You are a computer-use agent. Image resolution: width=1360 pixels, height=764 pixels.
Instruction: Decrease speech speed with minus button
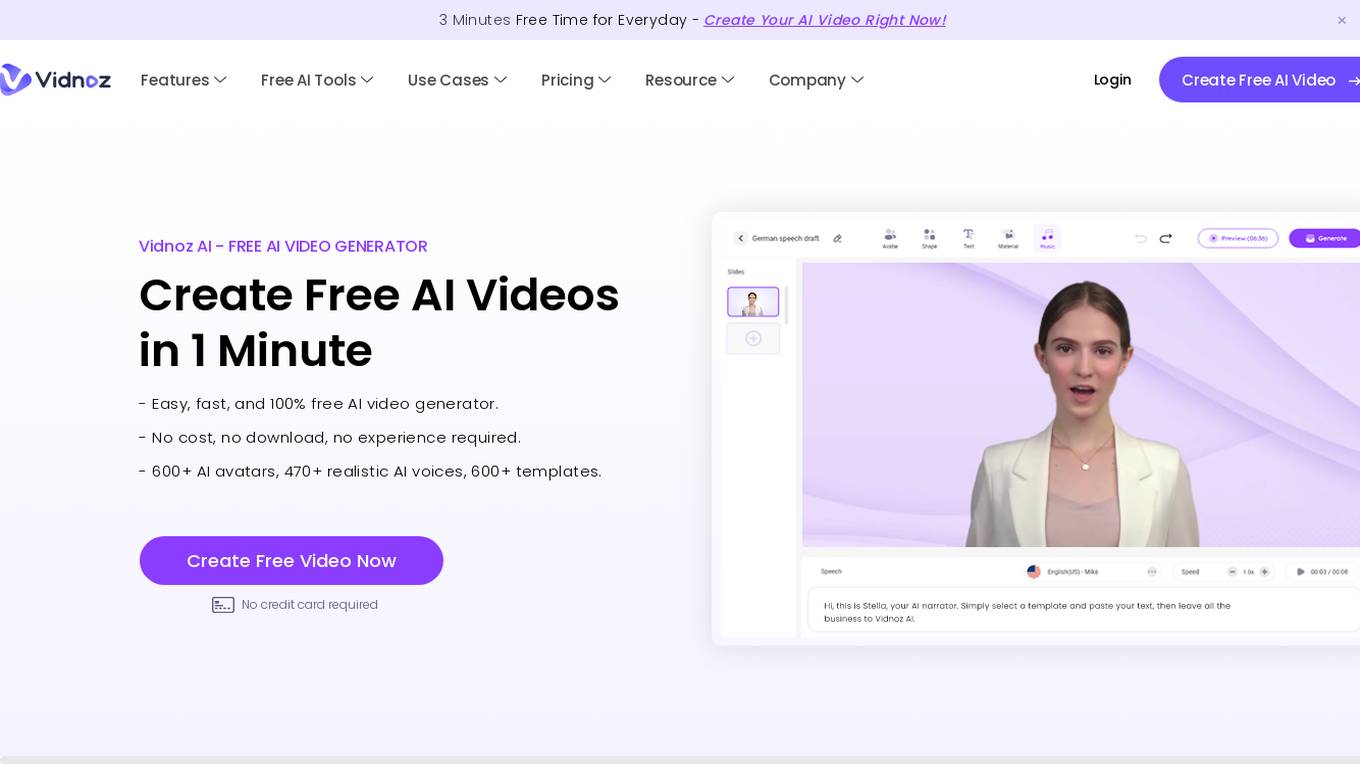1232,572
